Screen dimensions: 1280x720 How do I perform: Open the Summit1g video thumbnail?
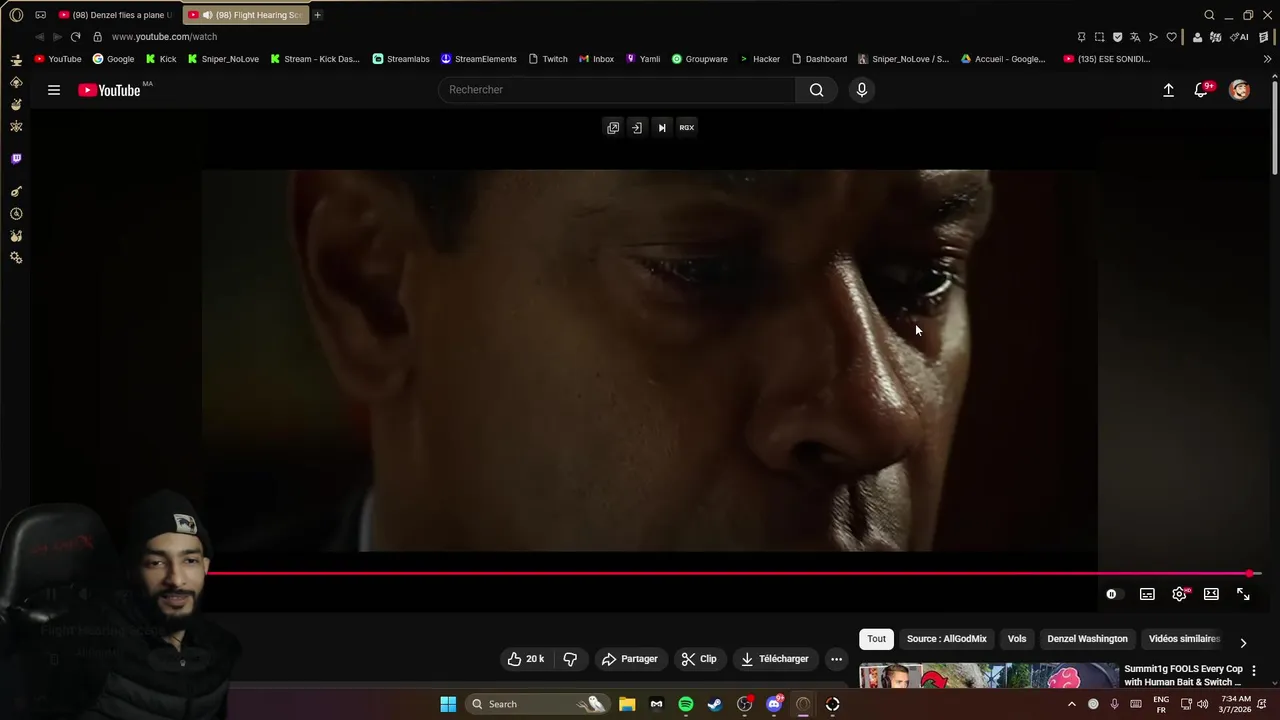click(x=988, y=676)
